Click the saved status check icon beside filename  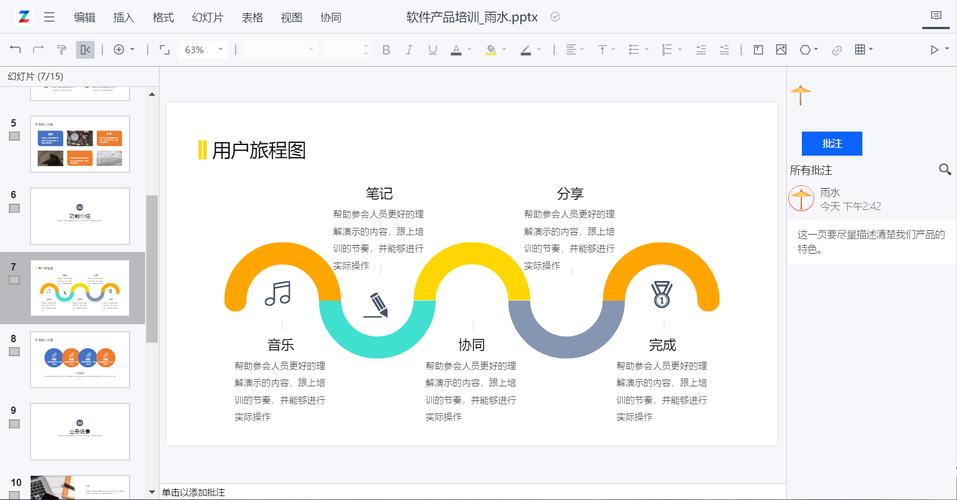pos(555,17)
